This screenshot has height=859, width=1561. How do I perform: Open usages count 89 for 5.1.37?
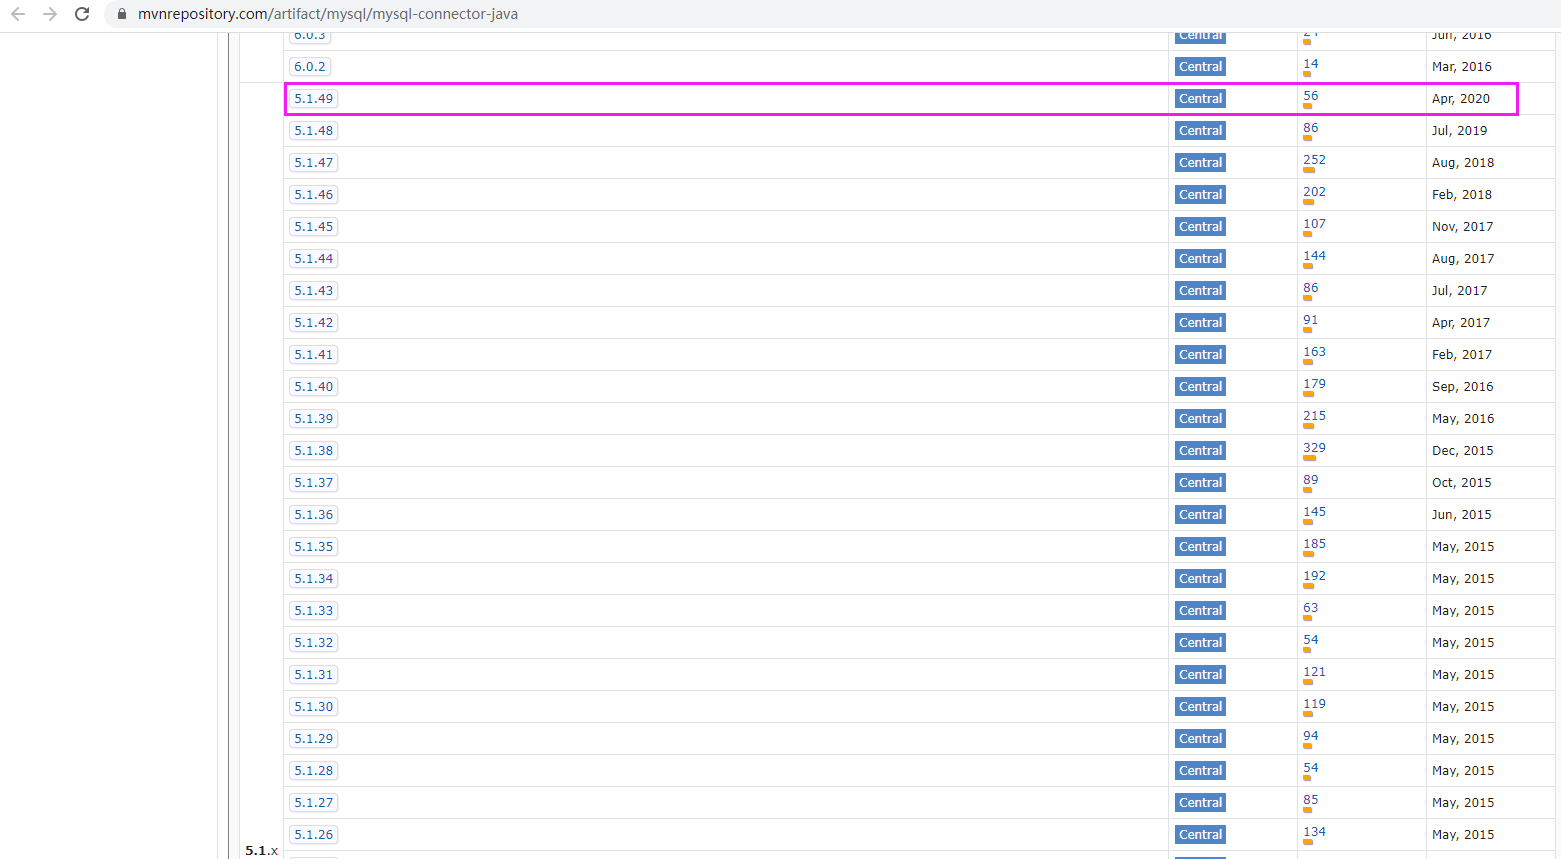coord(1311,480)
